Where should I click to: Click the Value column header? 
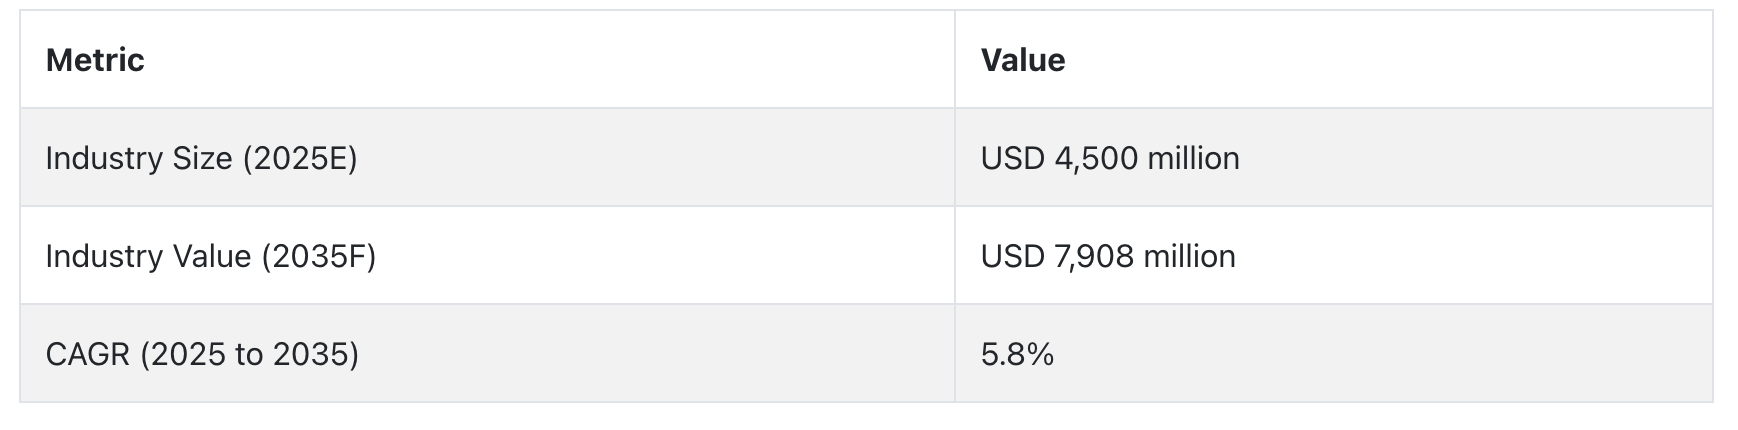click(1334, 60)
